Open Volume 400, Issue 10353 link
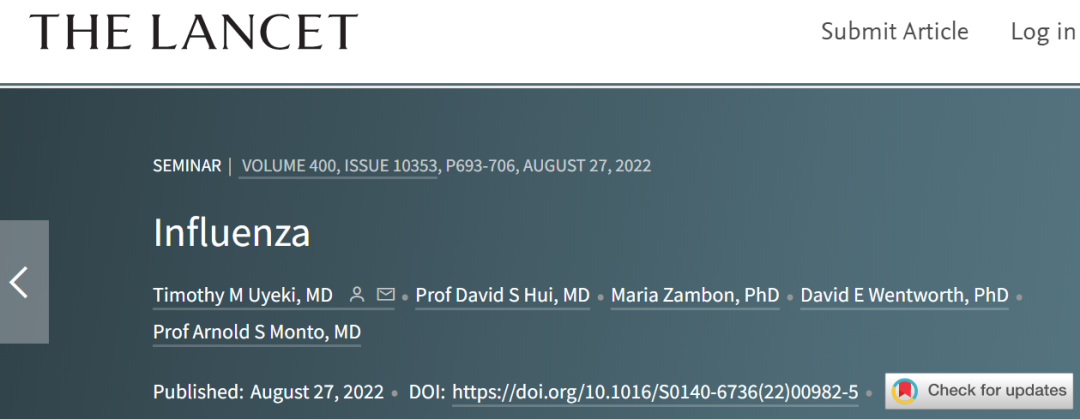Image resolution: width=1080 pixels, height=419 pixels. 339,165
